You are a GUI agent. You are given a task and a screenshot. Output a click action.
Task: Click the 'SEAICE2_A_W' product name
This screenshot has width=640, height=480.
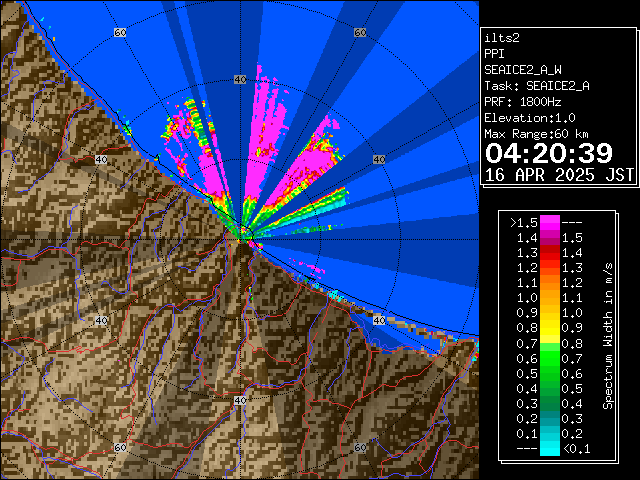523,70
